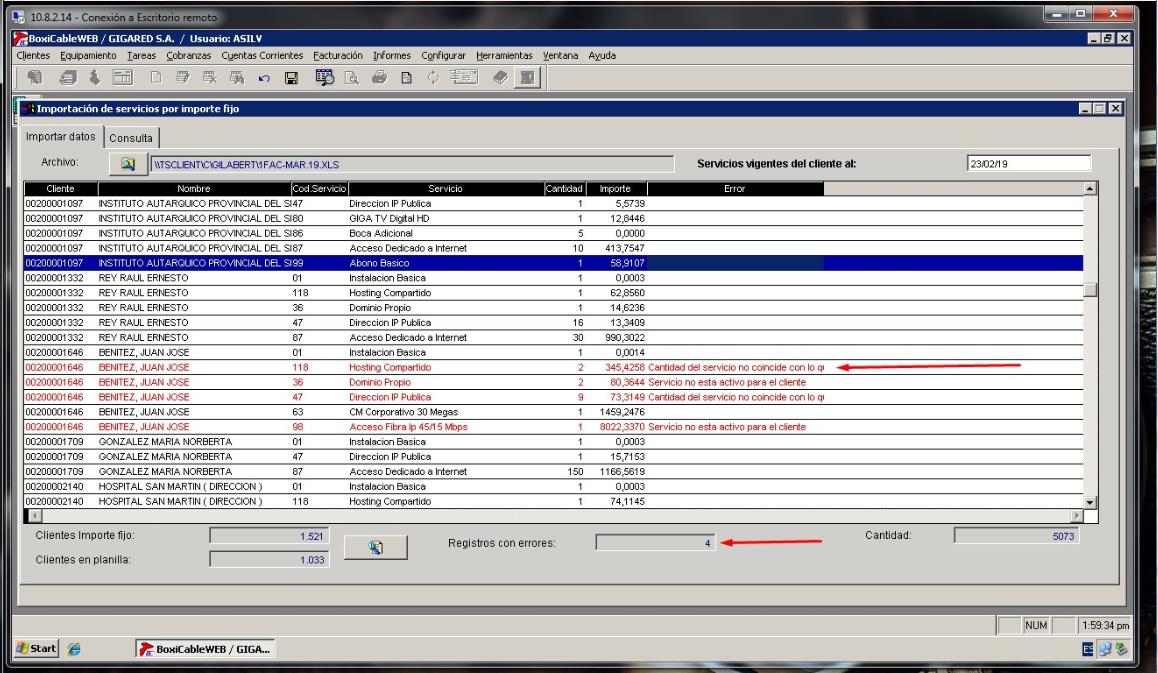Click the Importe column header

click(x=616, y=188)
